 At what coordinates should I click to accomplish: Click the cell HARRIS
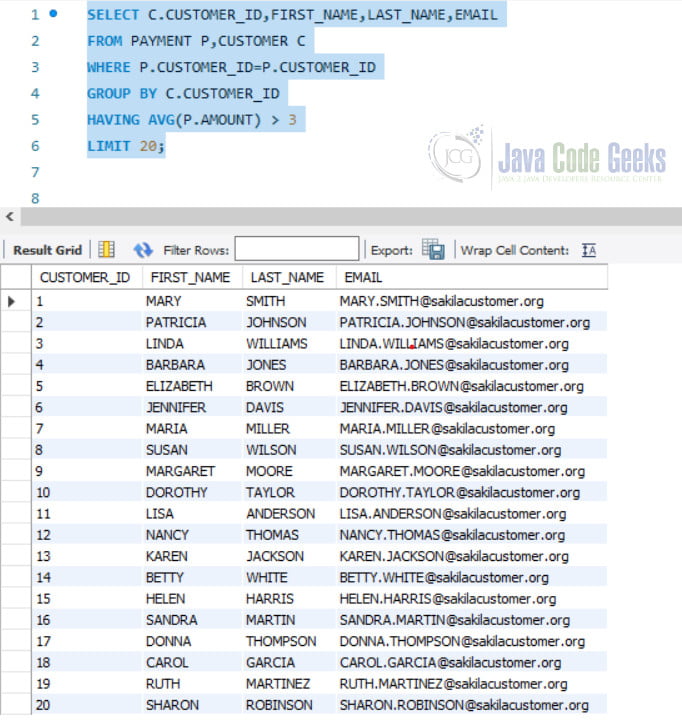point(270,599)
